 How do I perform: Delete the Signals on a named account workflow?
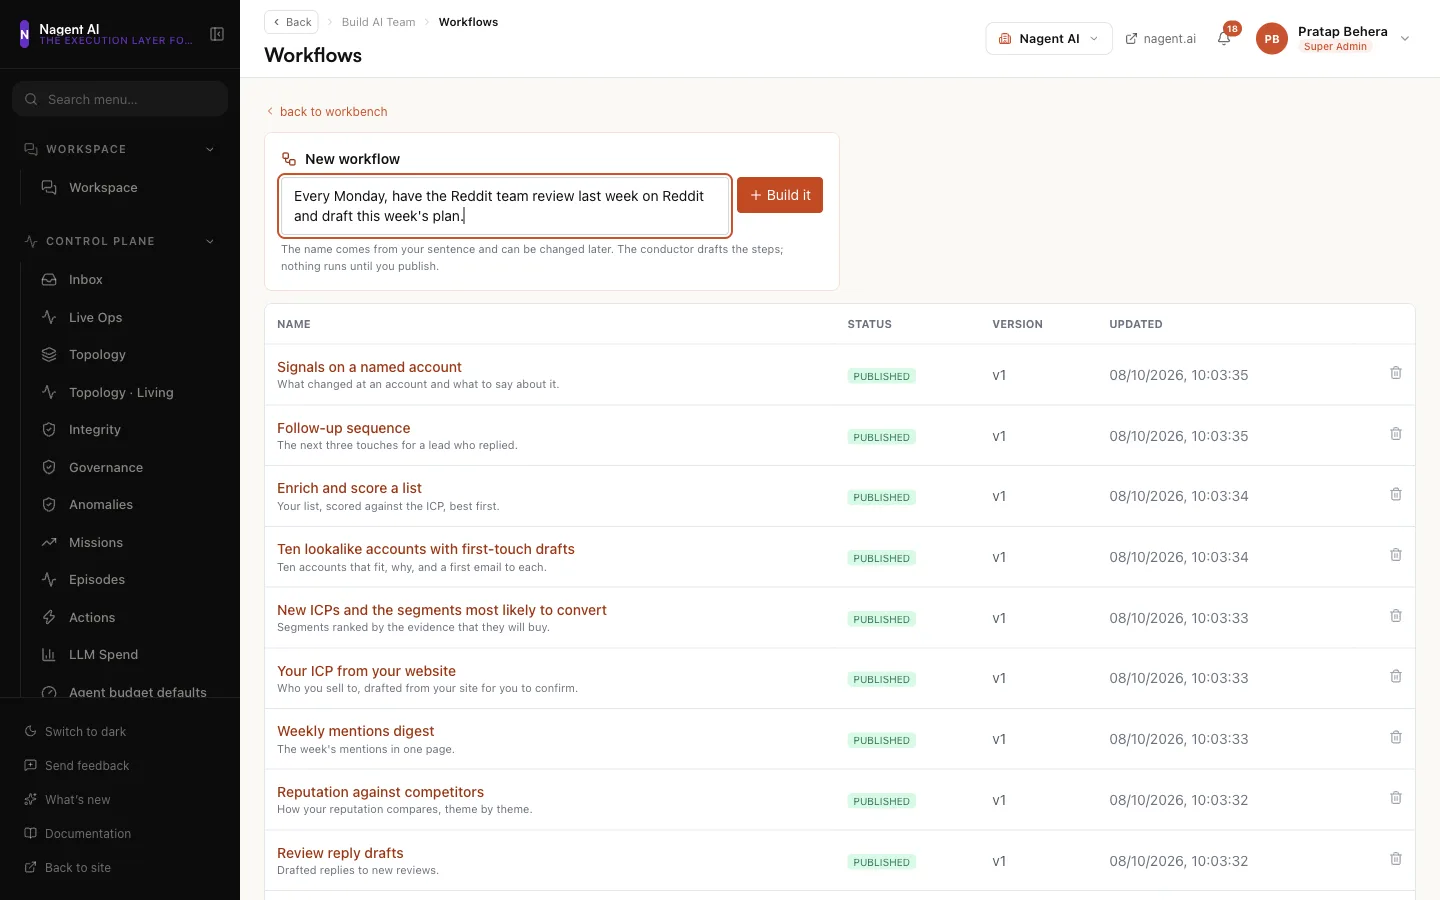tap(1396, 373)
